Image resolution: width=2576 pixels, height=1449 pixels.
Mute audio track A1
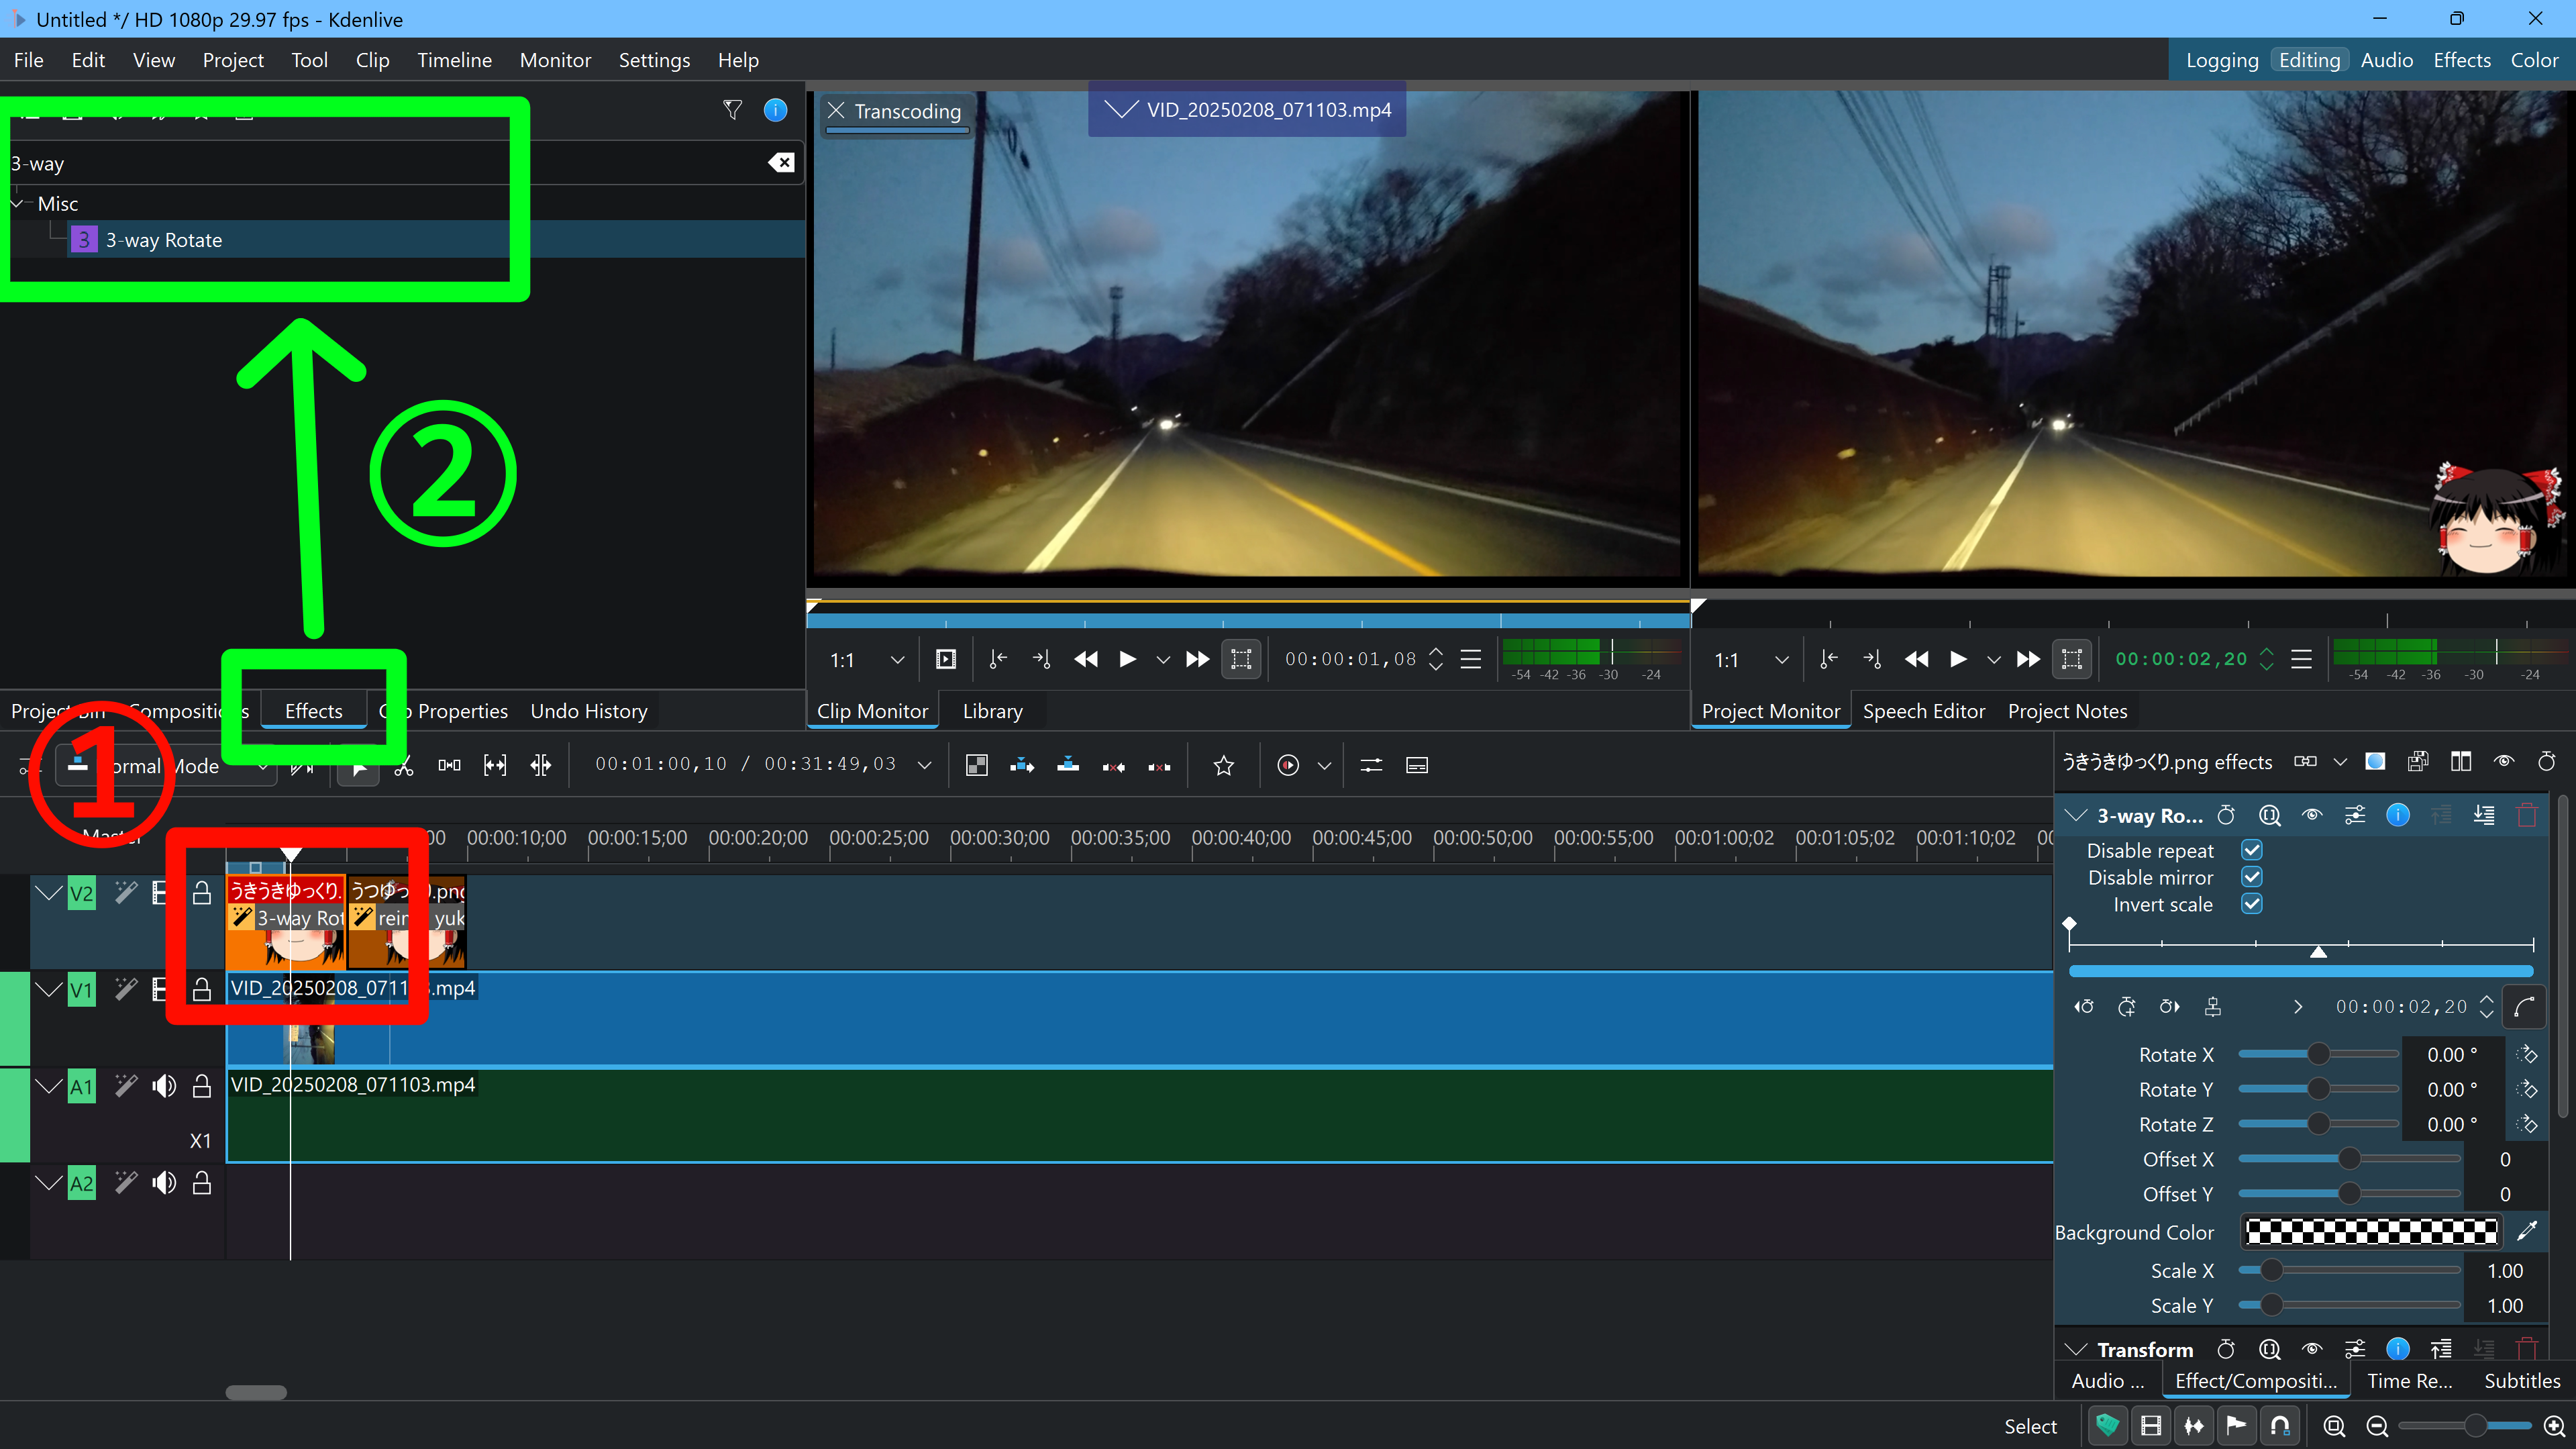(x=164, y=1086)
